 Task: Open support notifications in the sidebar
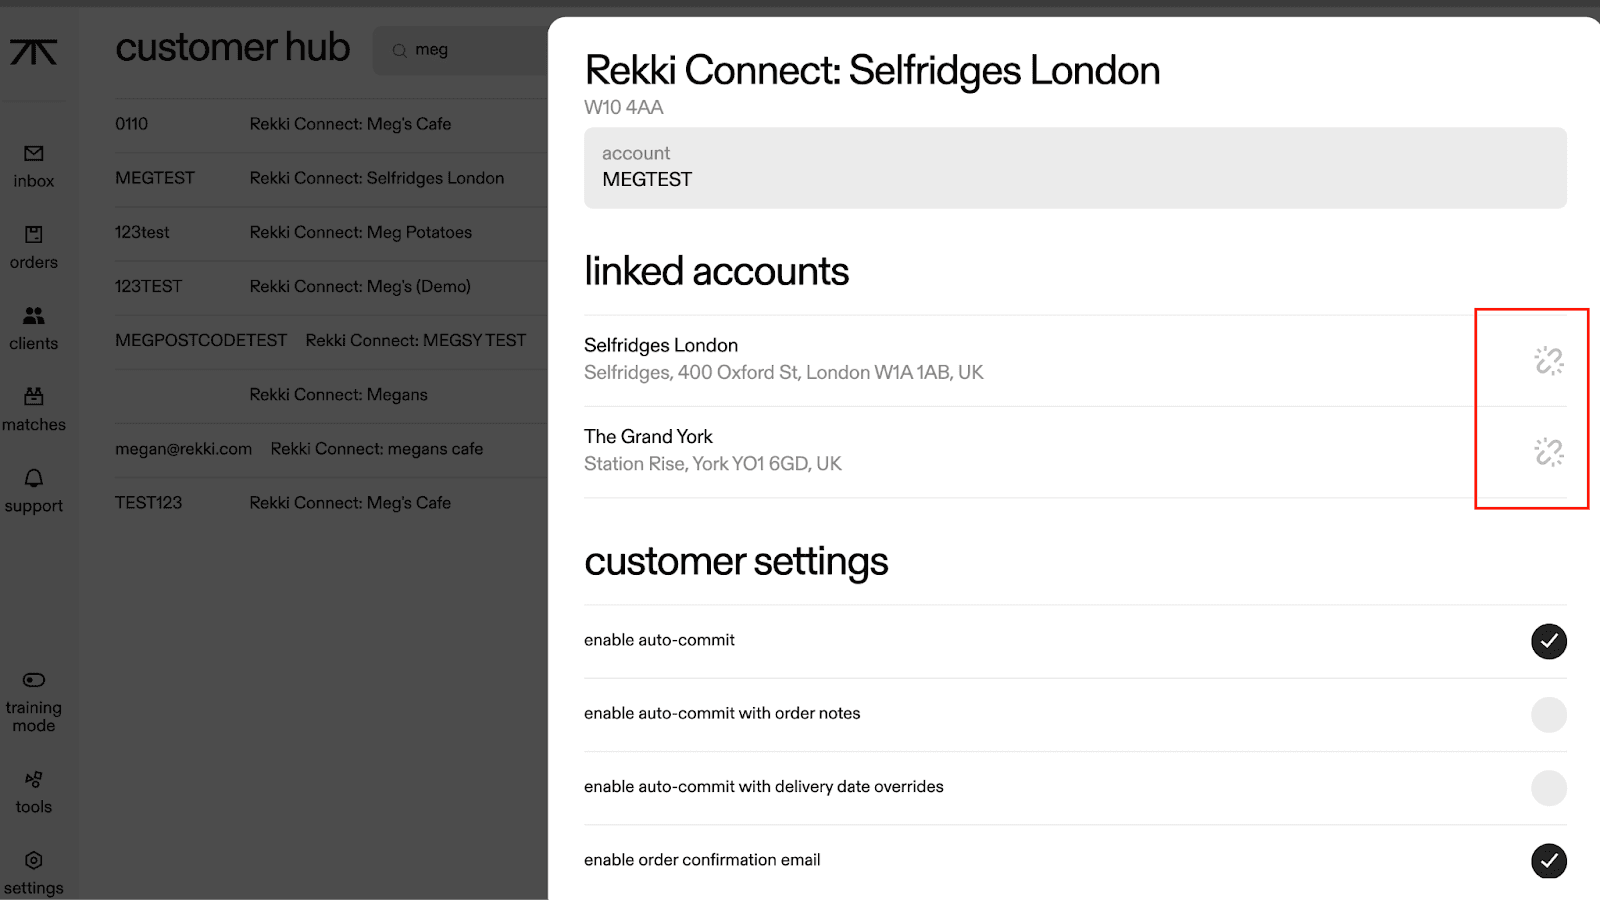pos(34,490)
